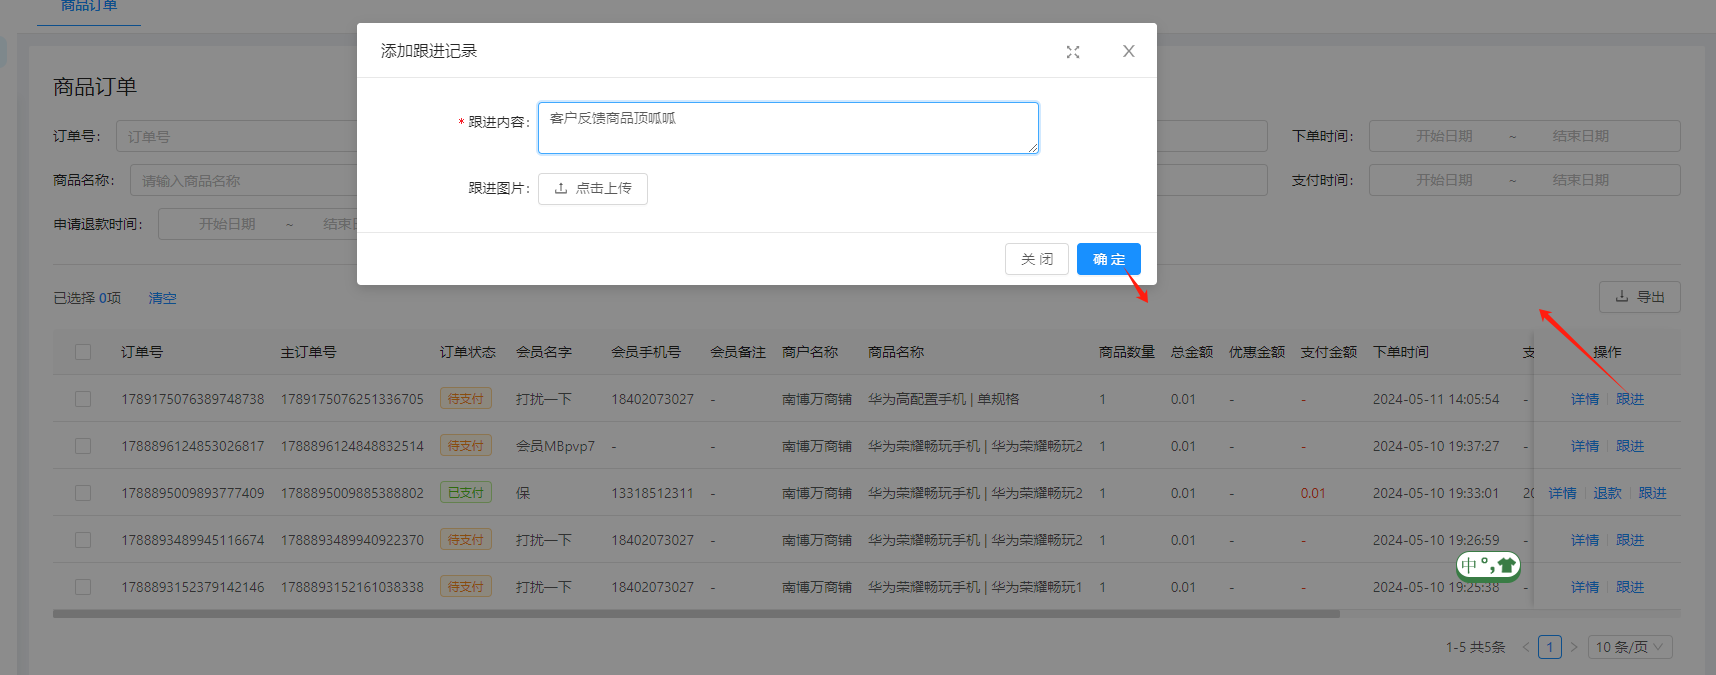Viewport: 1716px width, 675px height.
Task: Click 跟进 for order 1789175076389748738
Action: click(1630, 399)
